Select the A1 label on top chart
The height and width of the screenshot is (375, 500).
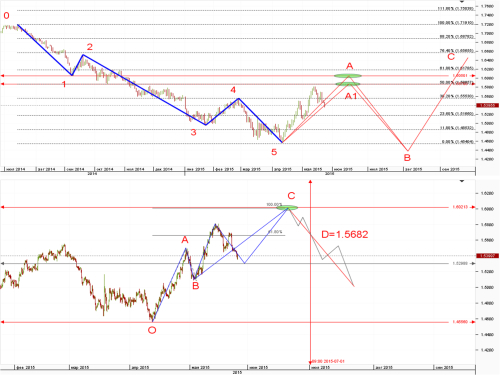(x=351, y=96)
